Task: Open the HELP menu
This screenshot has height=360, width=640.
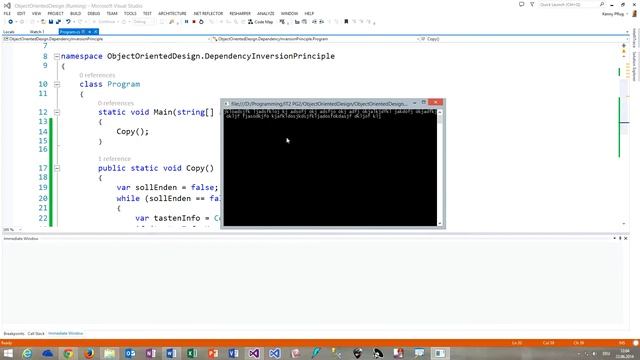Action: (x=309, y=13)
